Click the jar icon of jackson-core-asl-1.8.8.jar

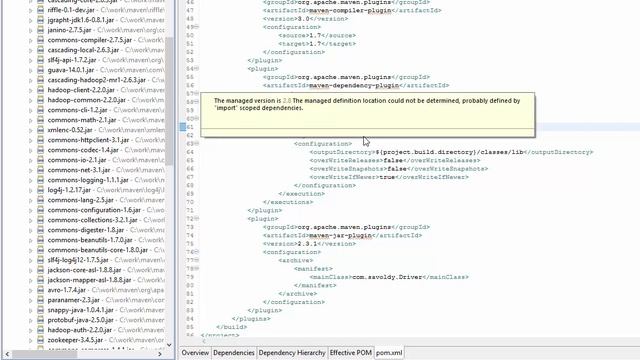tap(40, 270)
